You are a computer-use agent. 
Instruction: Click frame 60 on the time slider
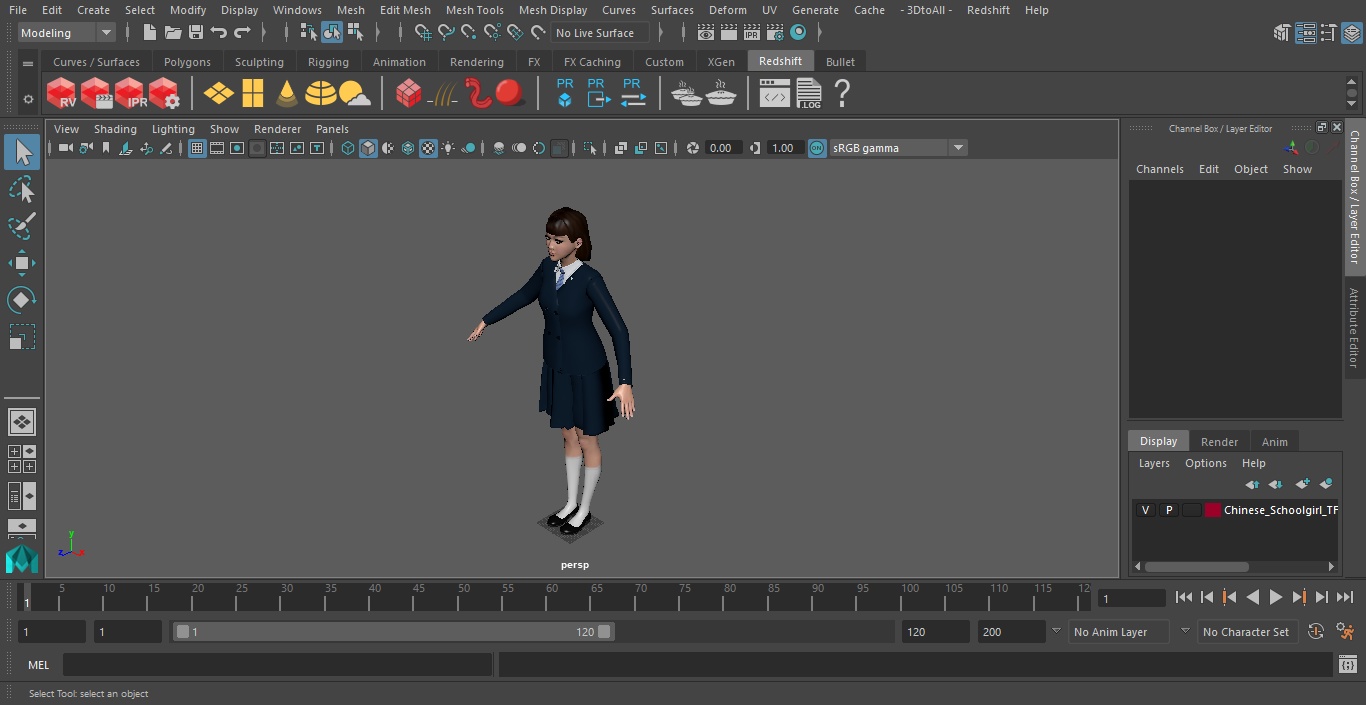coord(552,597)
